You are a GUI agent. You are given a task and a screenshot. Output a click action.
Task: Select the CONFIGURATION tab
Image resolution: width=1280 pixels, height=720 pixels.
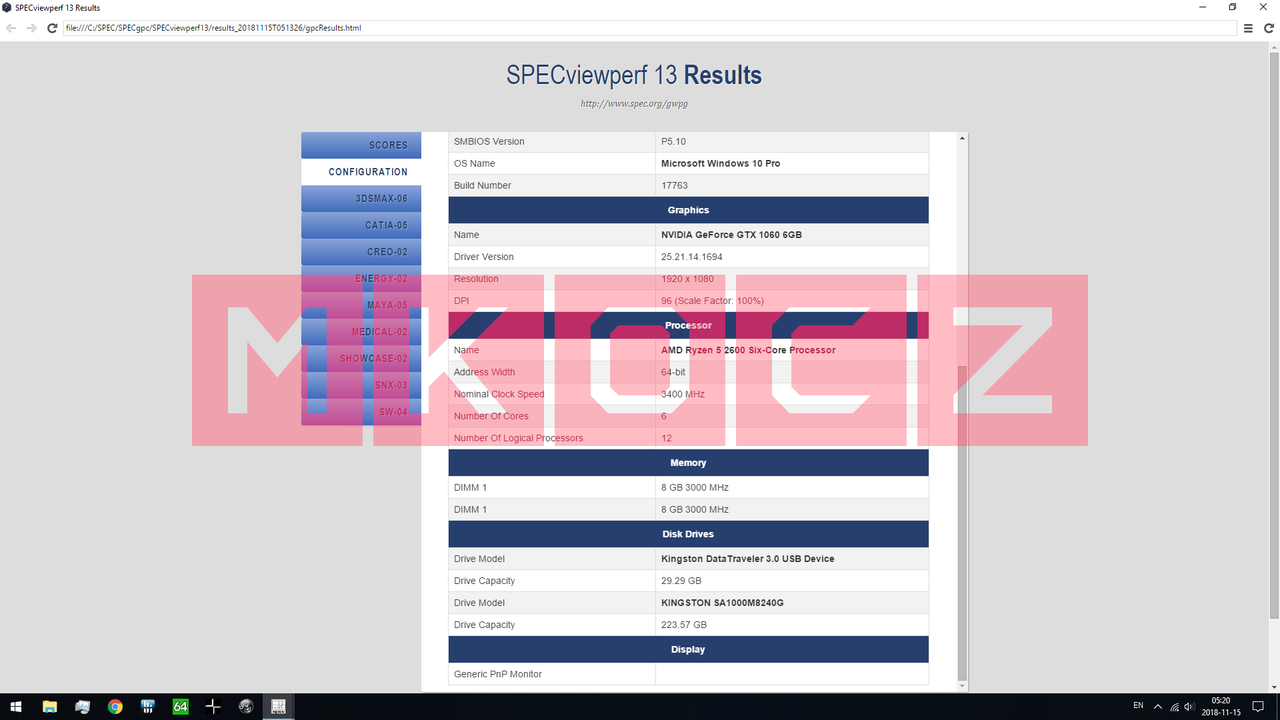point(361,172)
